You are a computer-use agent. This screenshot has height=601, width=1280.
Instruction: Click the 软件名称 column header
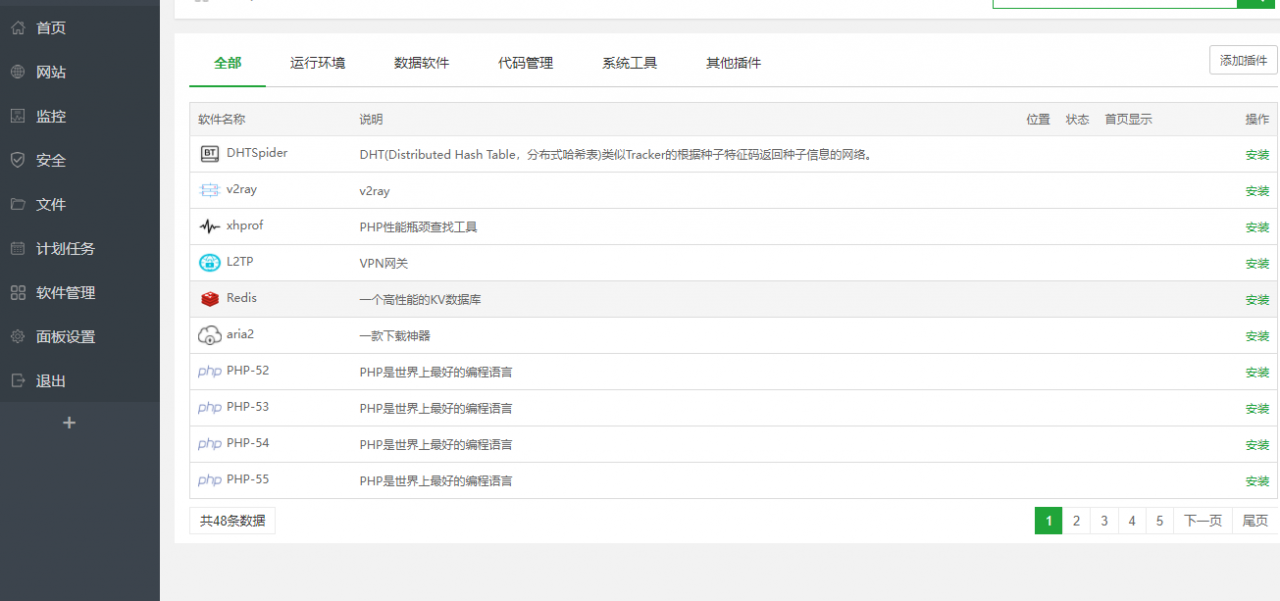coord(221,119)
